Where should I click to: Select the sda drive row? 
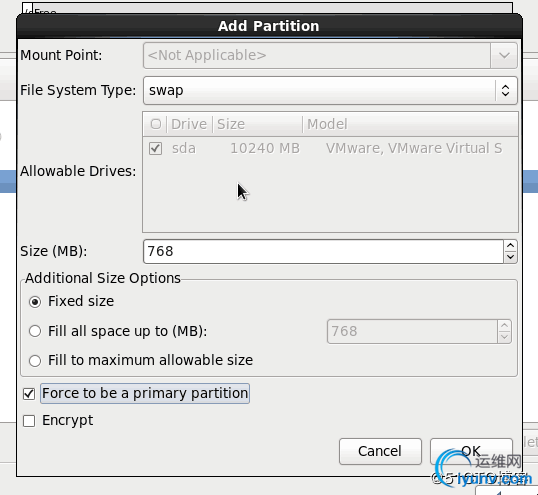click(x=330, y=149)
